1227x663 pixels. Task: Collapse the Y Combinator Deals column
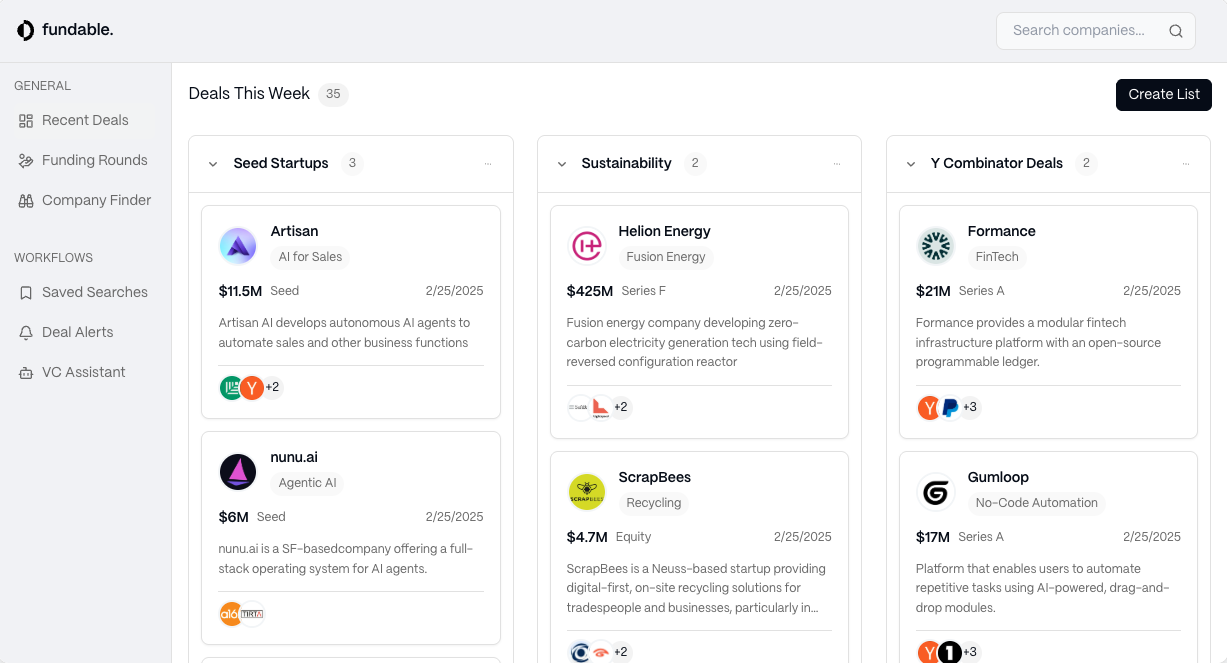pos(911,164)
